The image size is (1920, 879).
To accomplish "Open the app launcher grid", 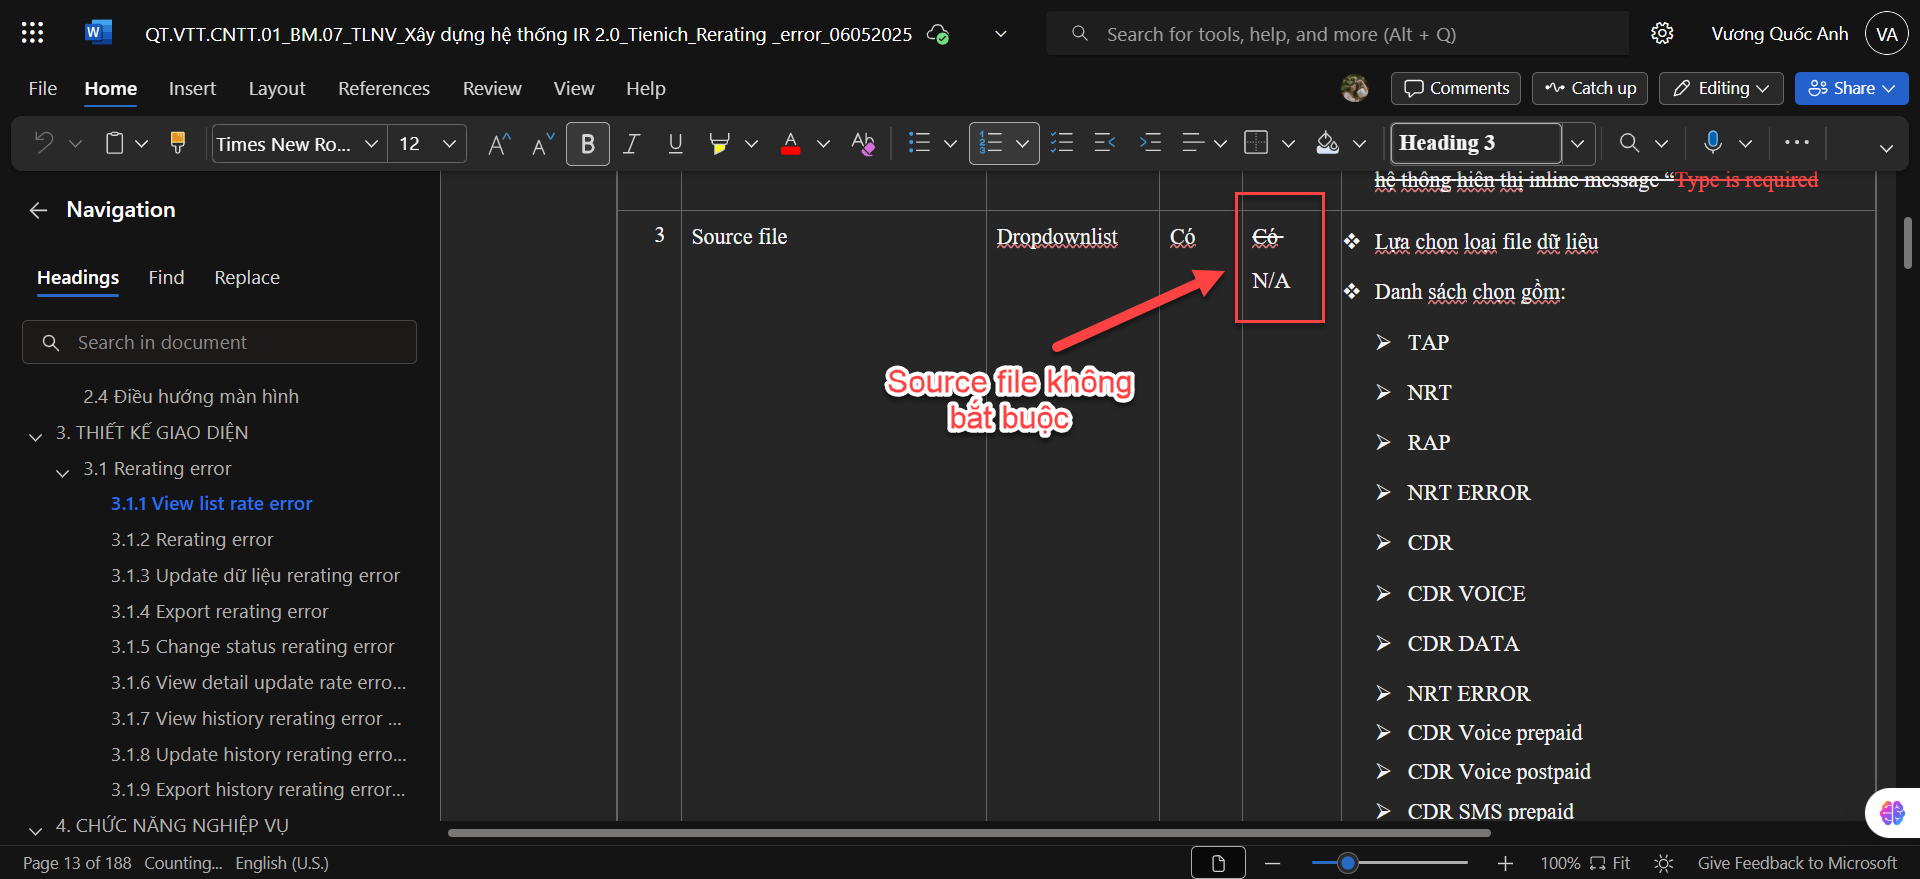I will (32, 33).
